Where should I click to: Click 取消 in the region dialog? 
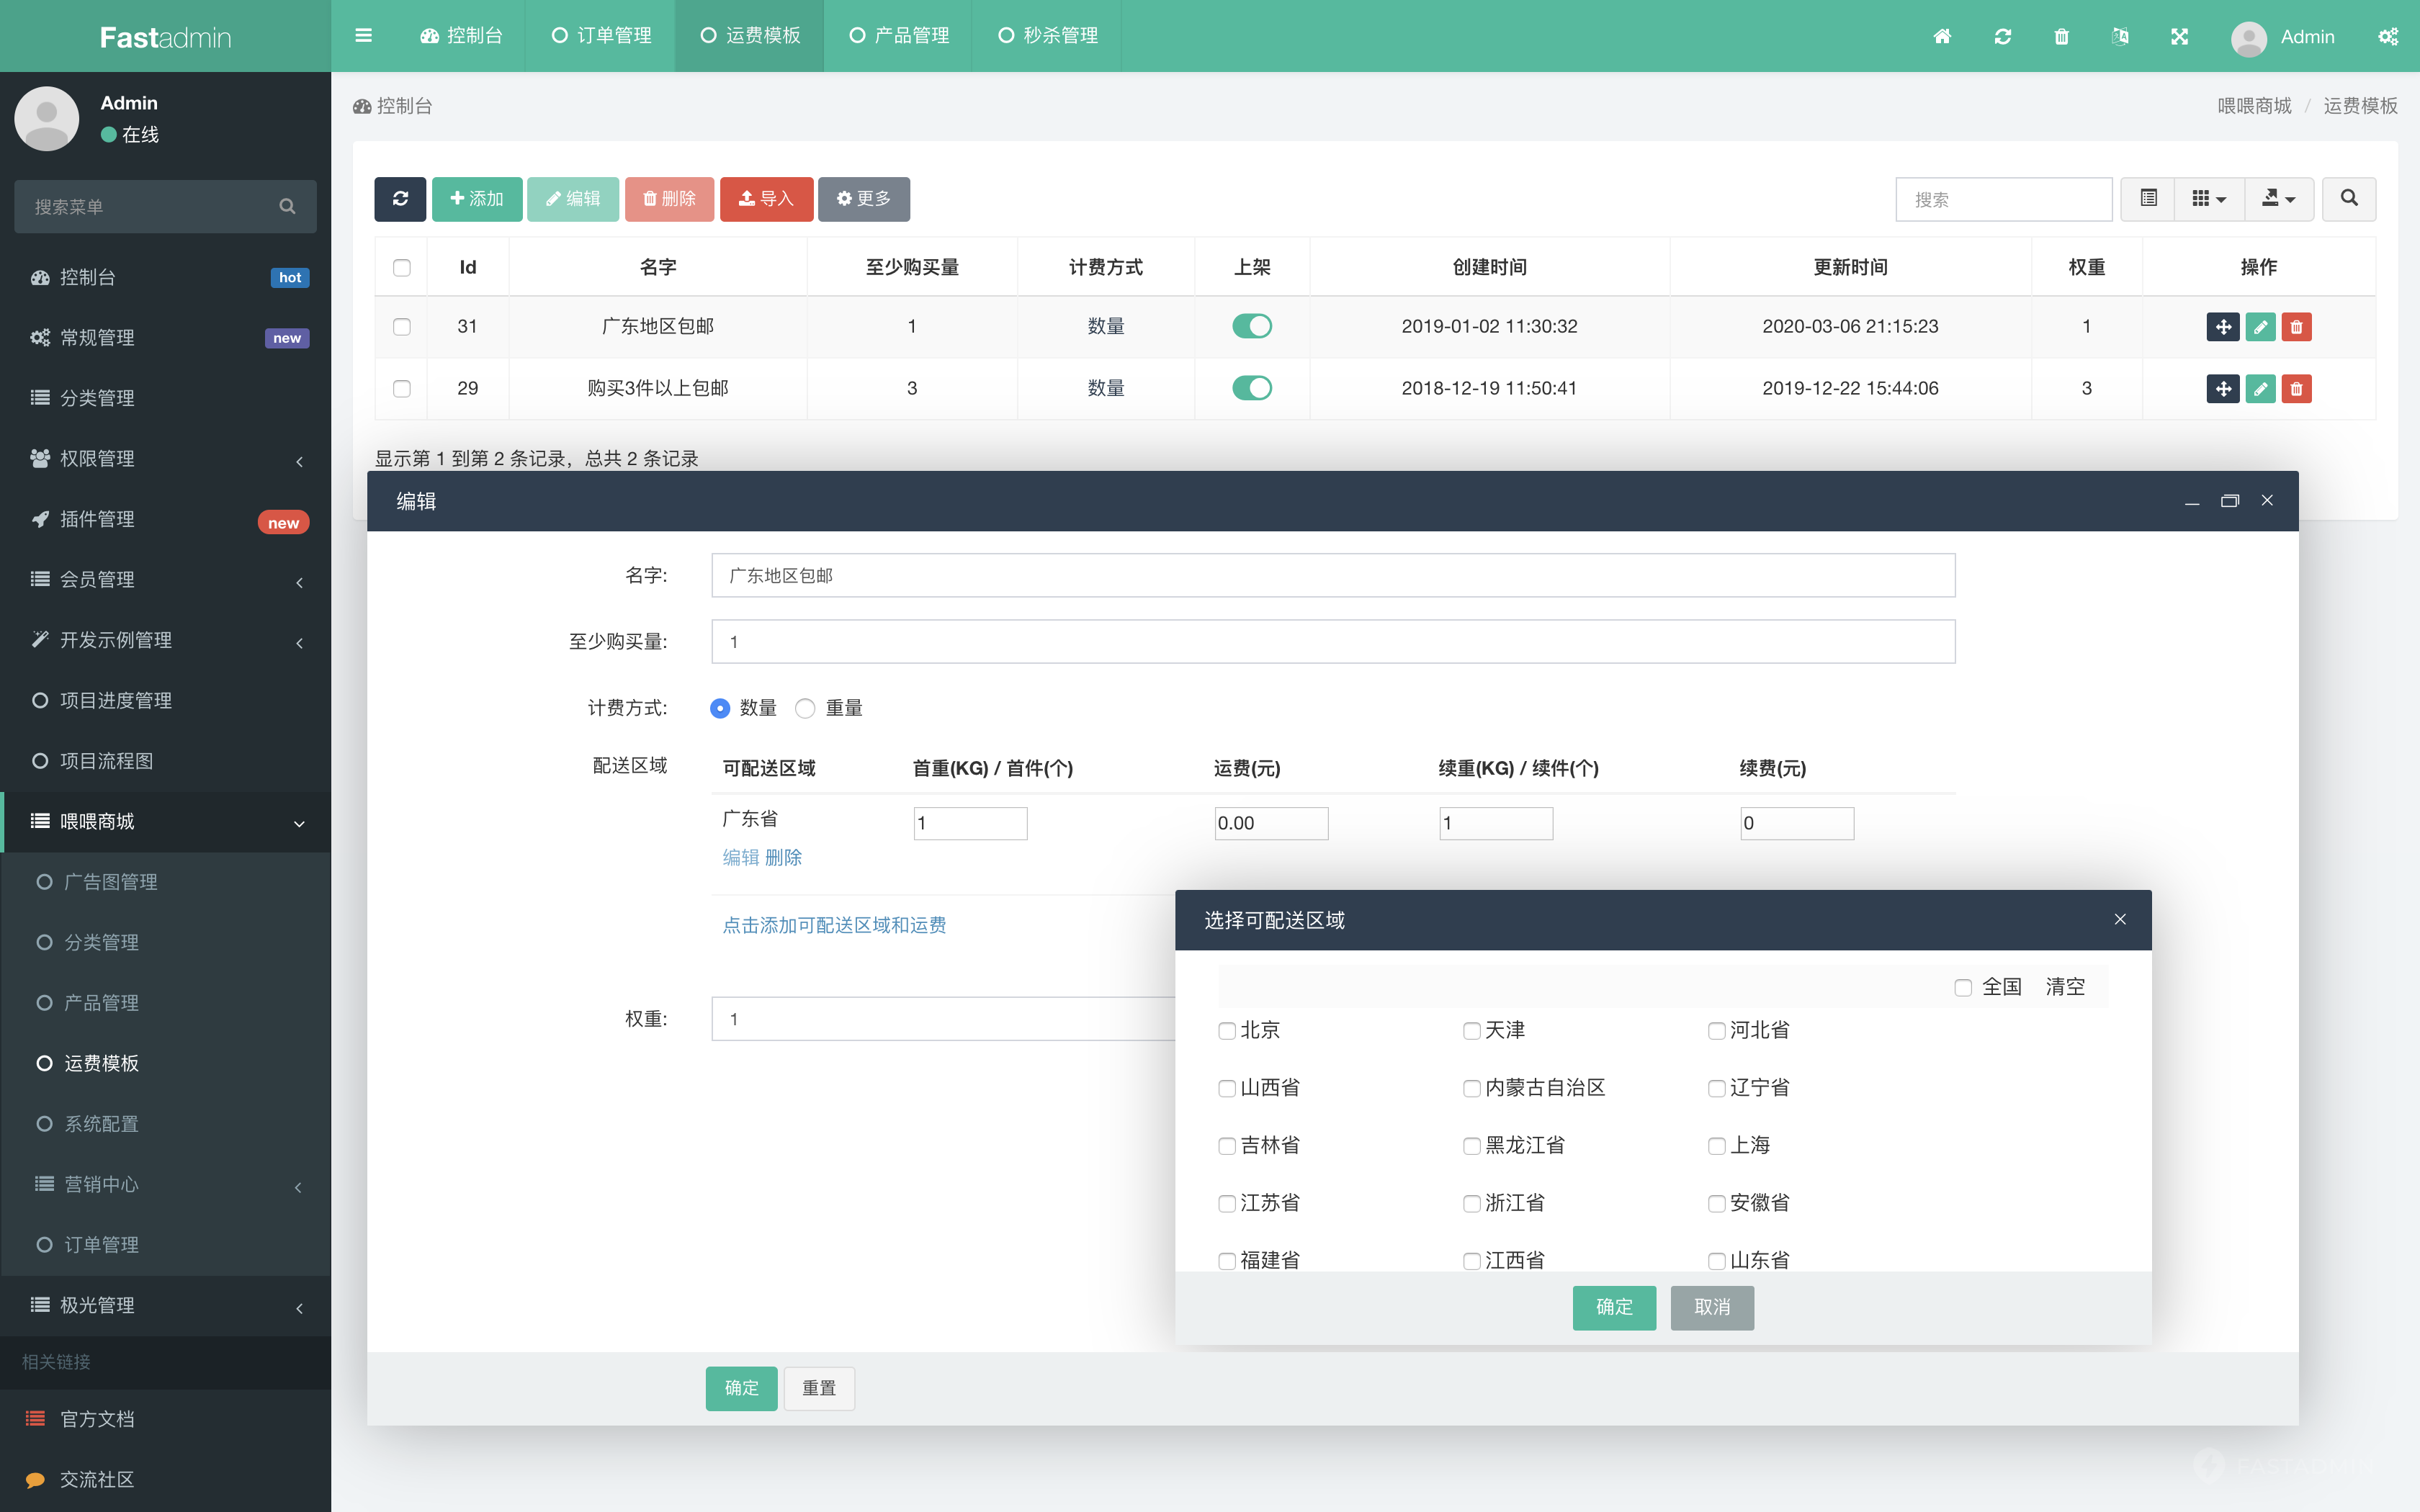1711,1307
